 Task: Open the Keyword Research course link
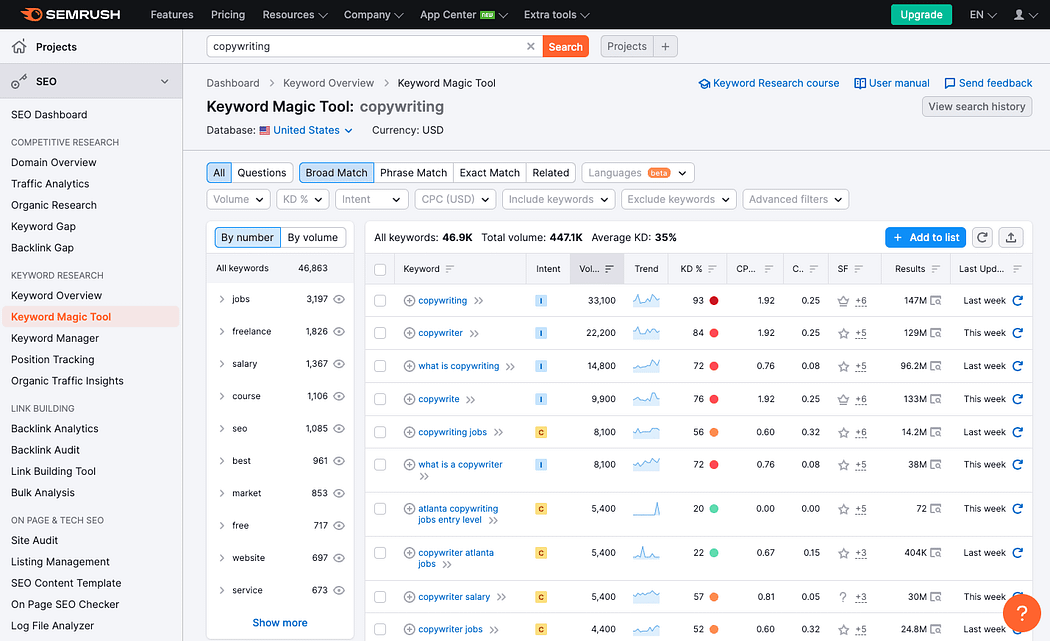pos(769,83)
